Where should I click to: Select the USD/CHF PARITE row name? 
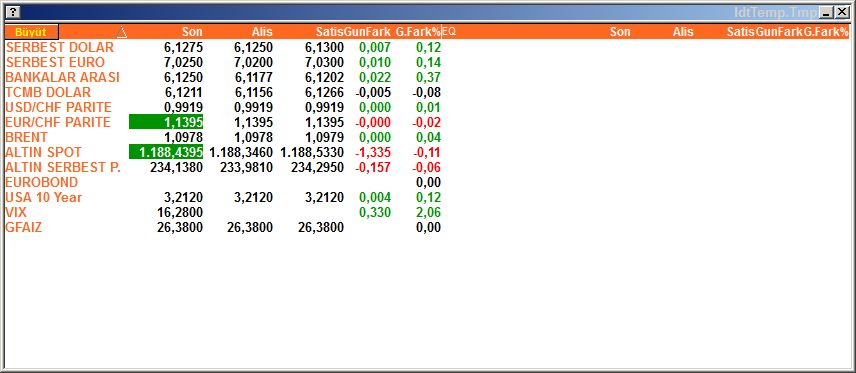coord(58,107)
